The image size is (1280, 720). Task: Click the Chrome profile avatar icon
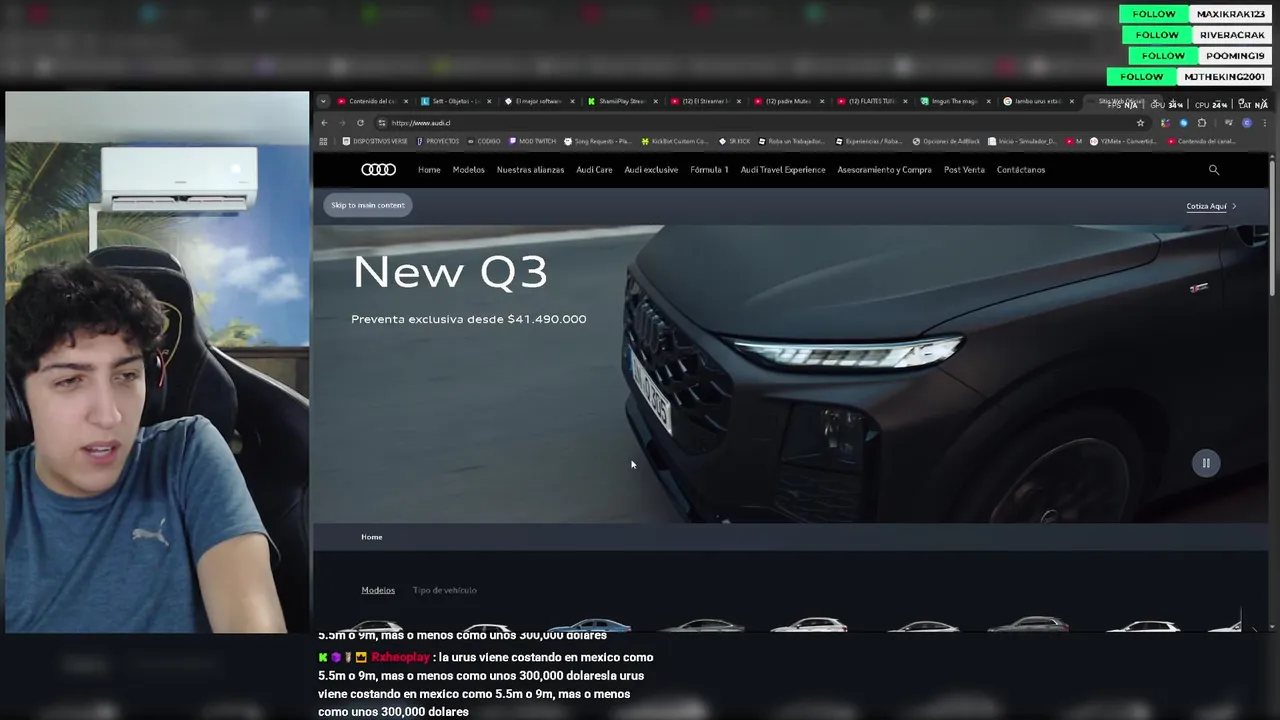[x=1247, y=123]
